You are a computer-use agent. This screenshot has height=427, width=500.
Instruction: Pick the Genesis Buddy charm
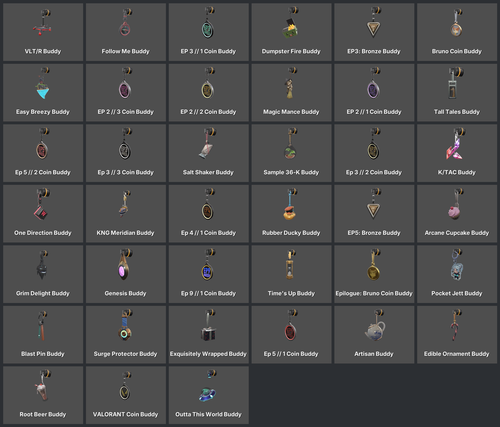[125, 265]
